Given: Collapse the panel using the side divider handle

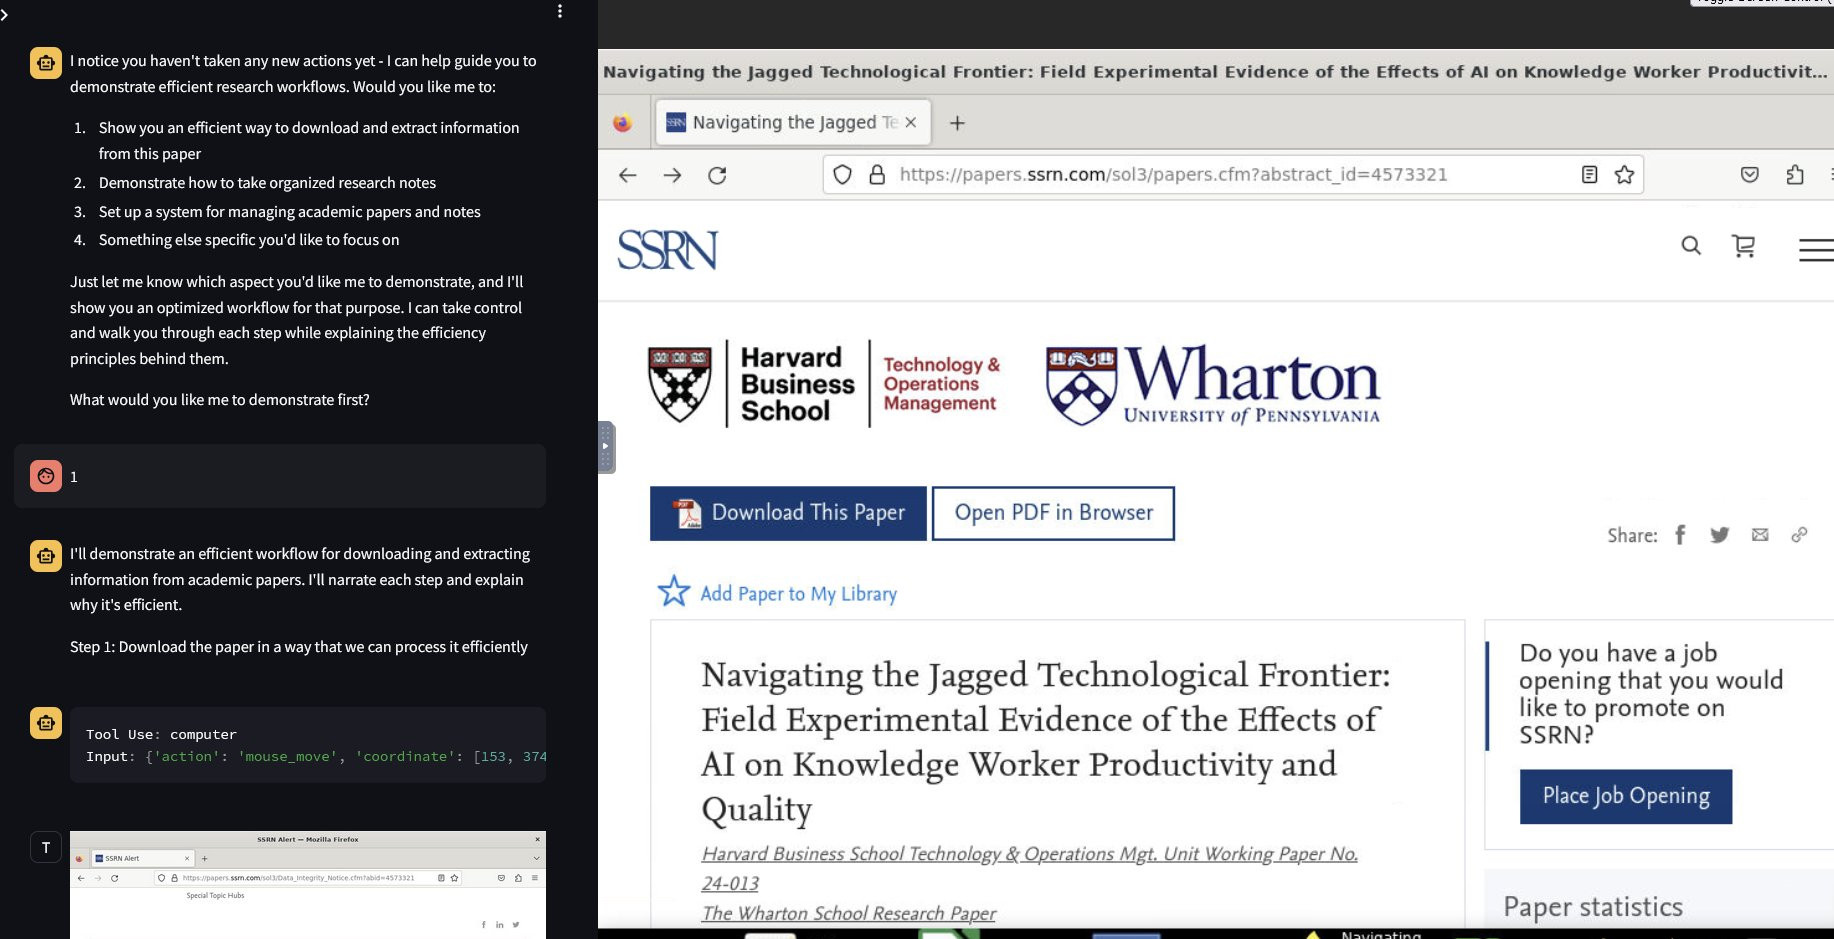Looking at the screenshot, I should [606, 447].
